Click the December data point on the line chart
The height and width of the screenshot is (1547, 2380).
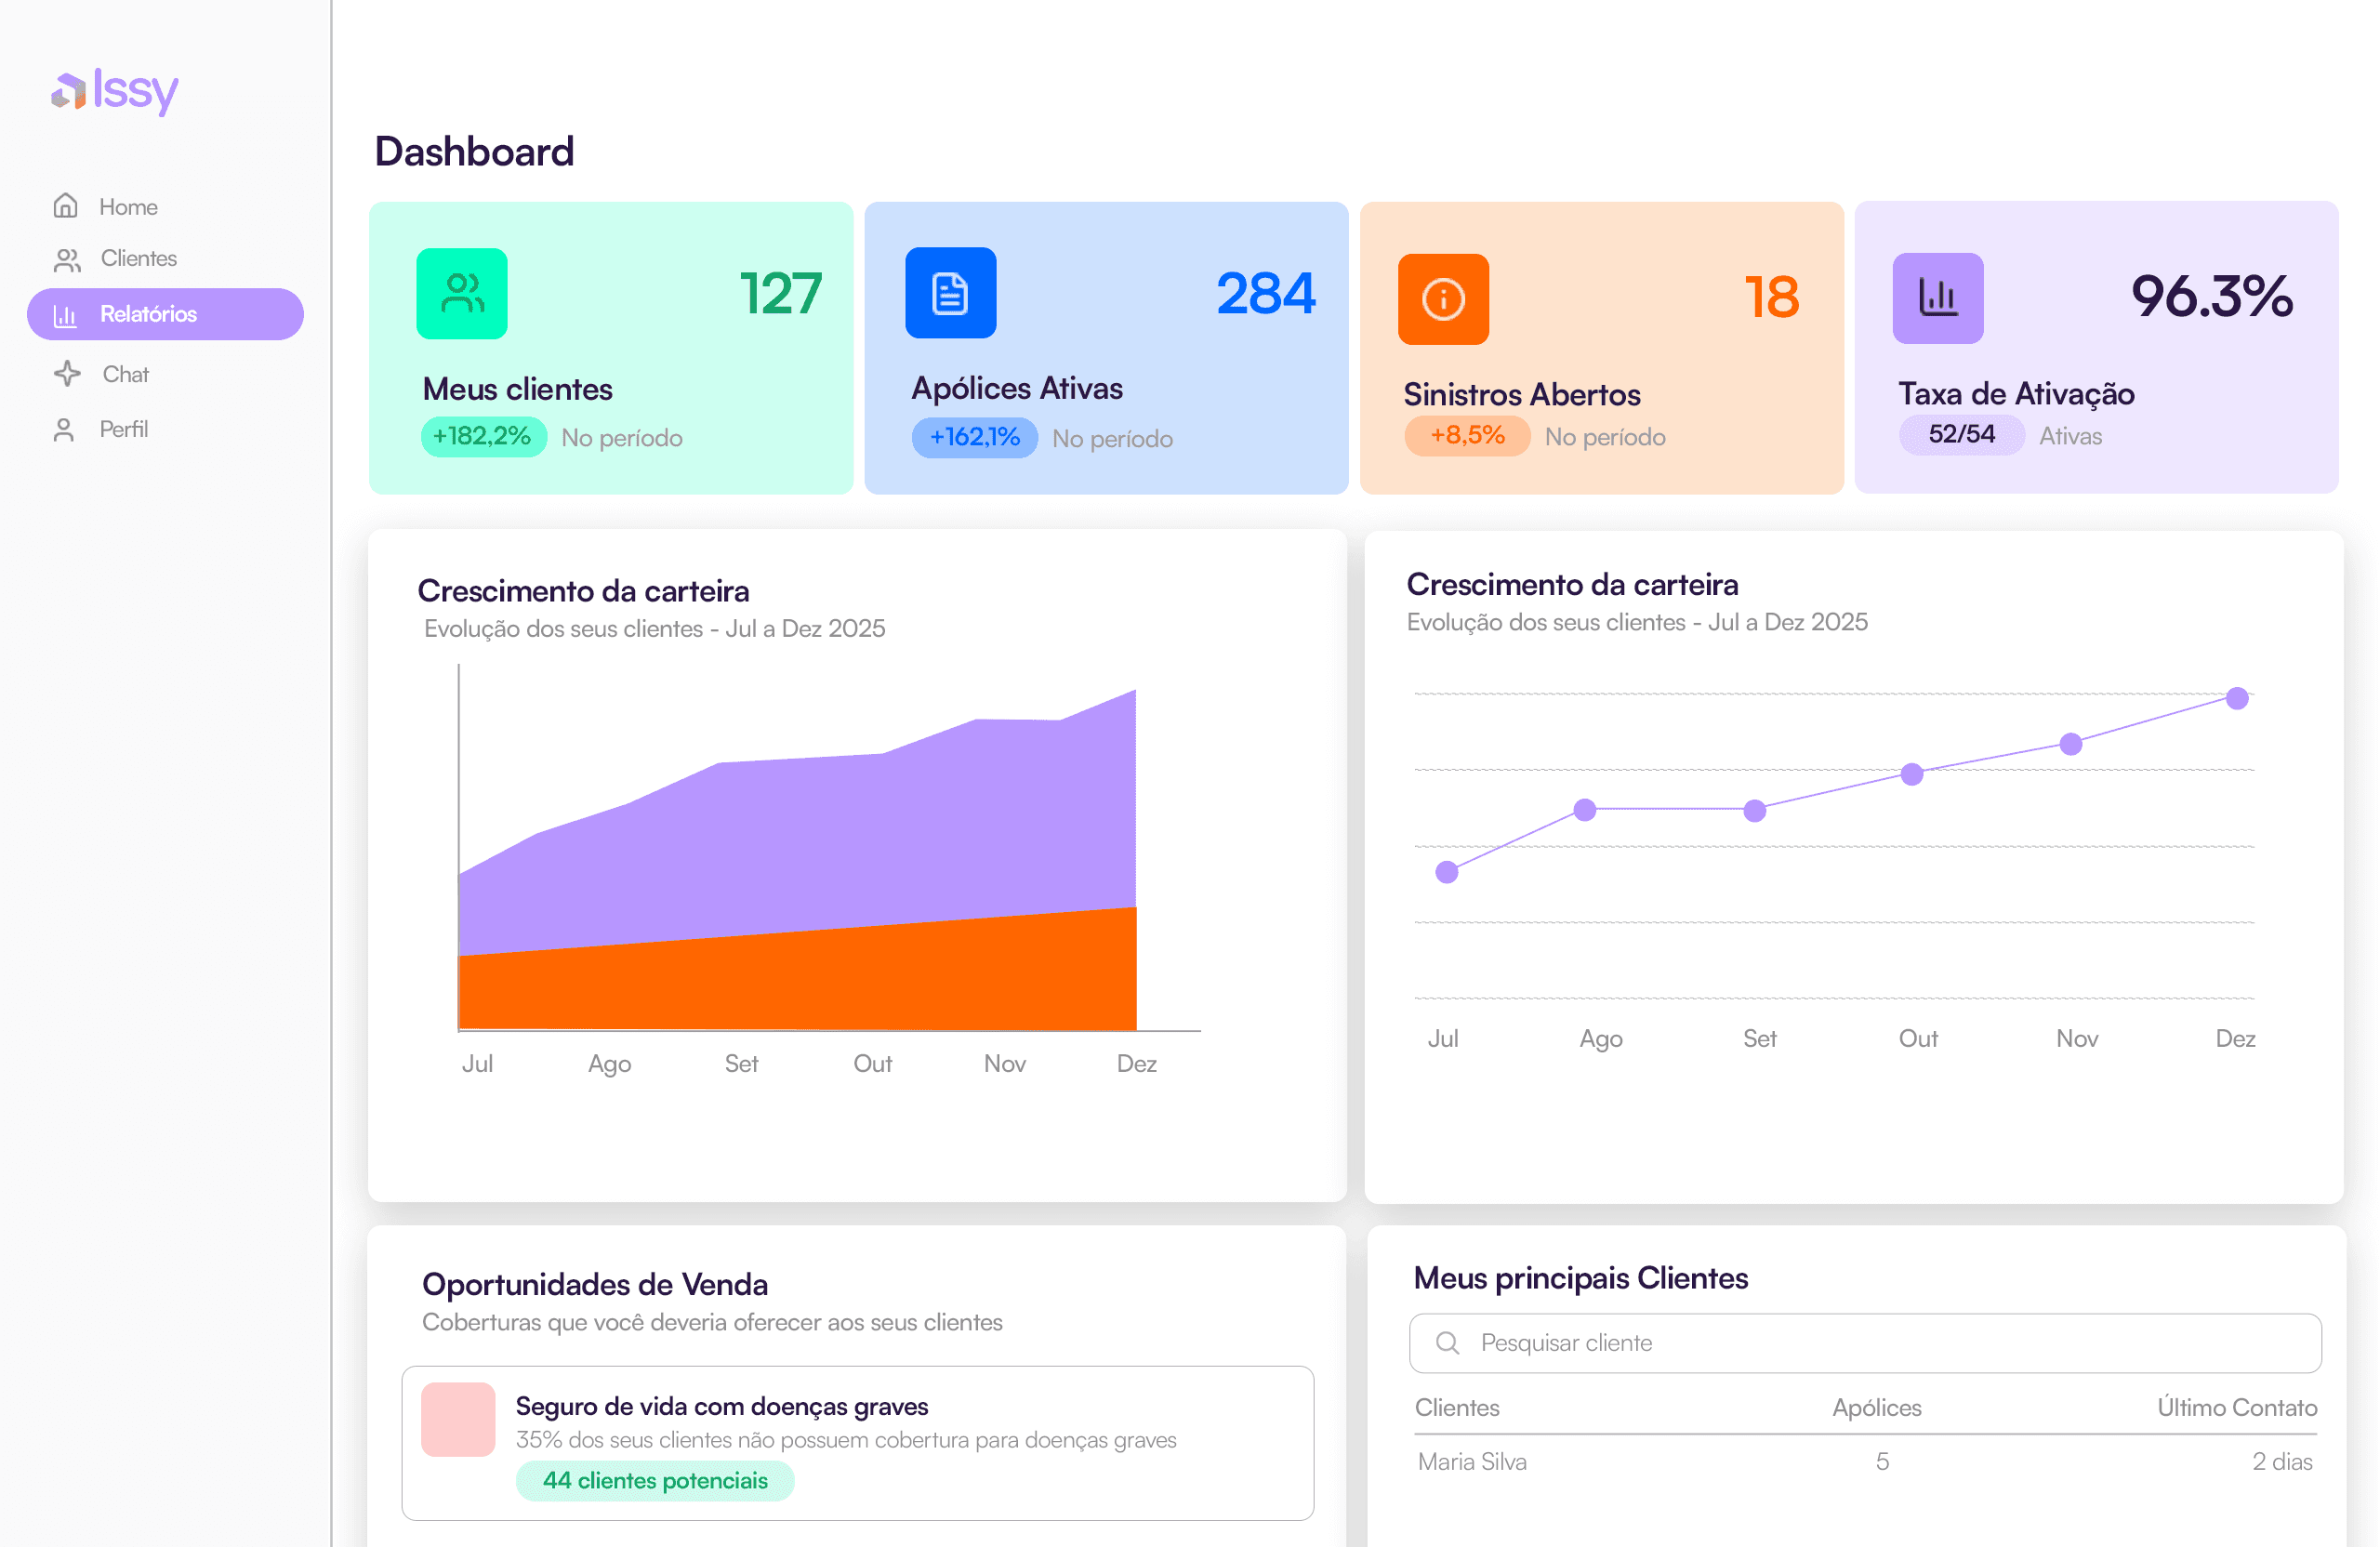pyautogui.click(x=2236, y=698)
